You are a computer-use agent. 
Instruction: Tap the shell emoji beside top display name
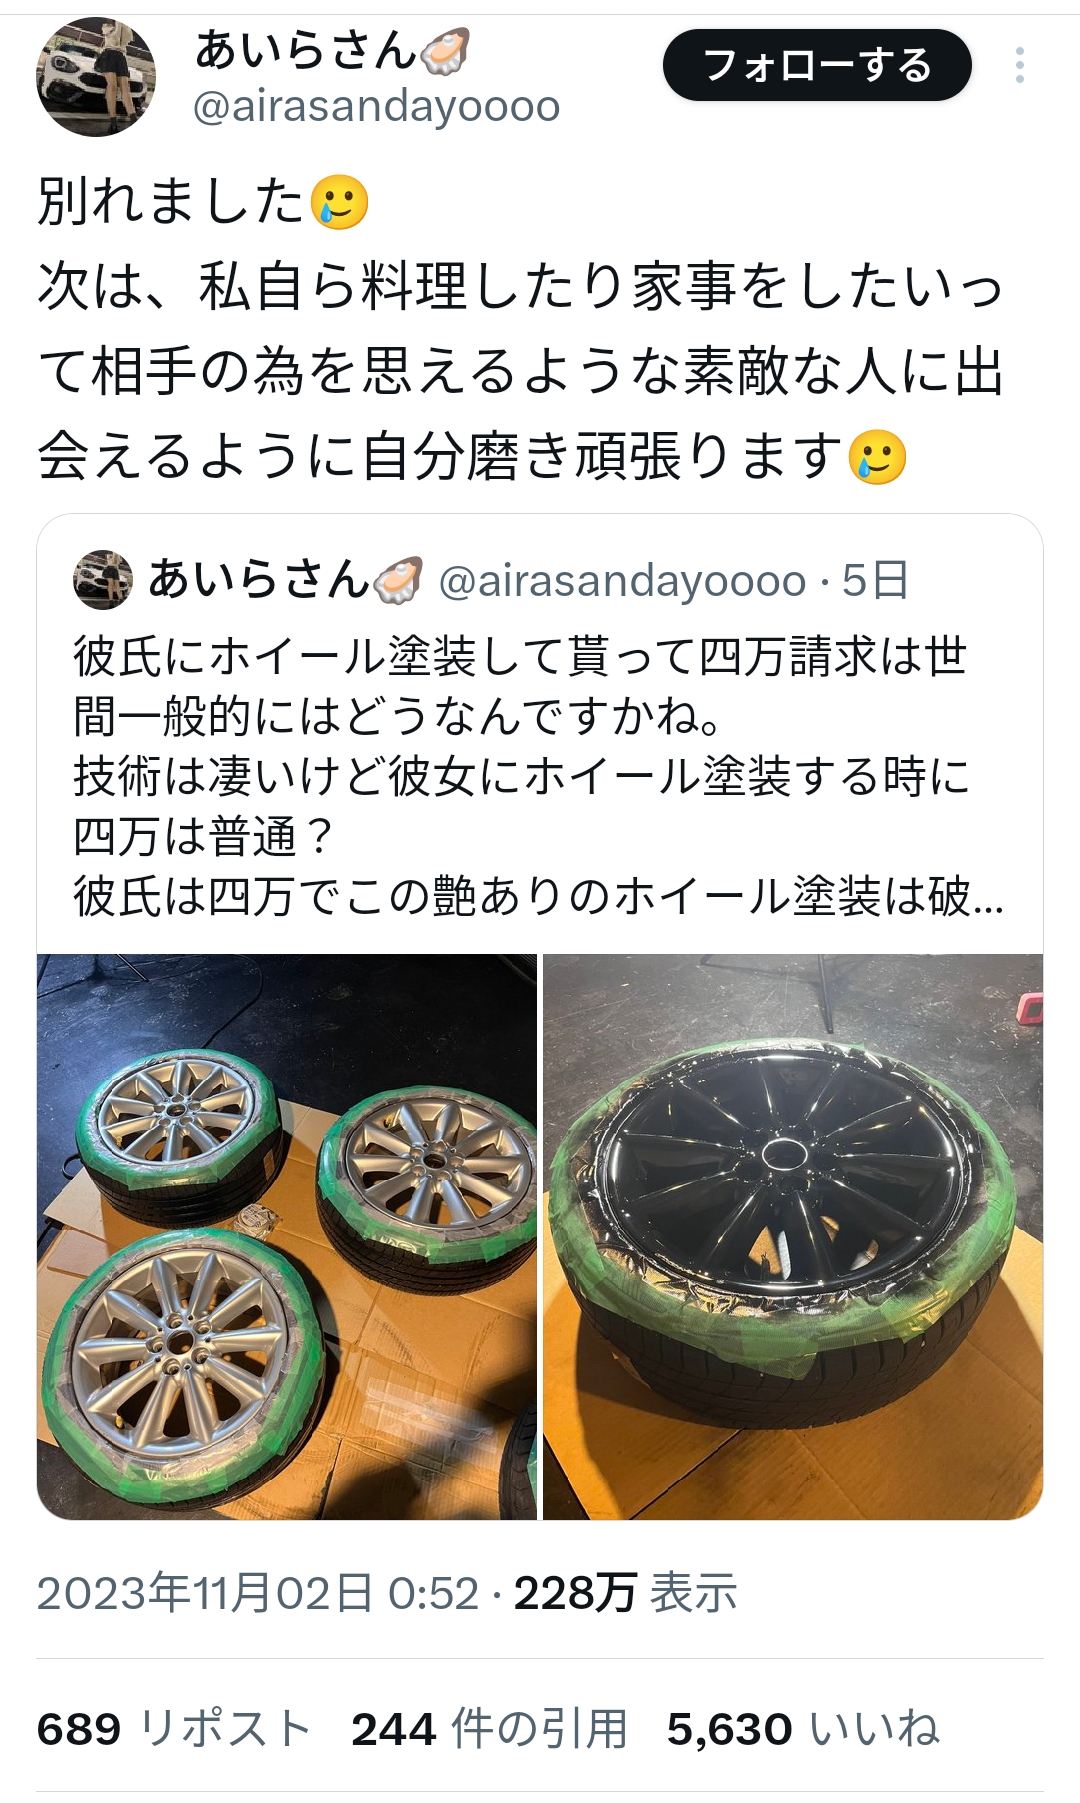click(444, 51)
